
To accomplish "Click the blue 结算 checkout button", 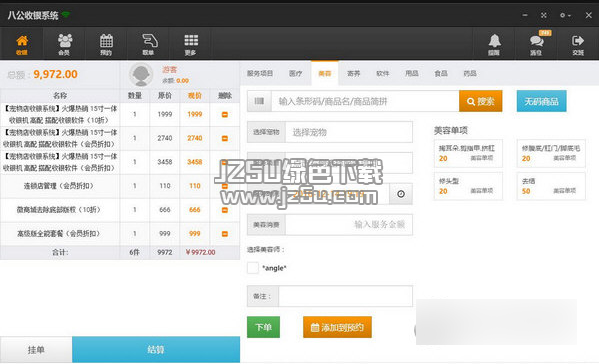I will click(156, 349).
